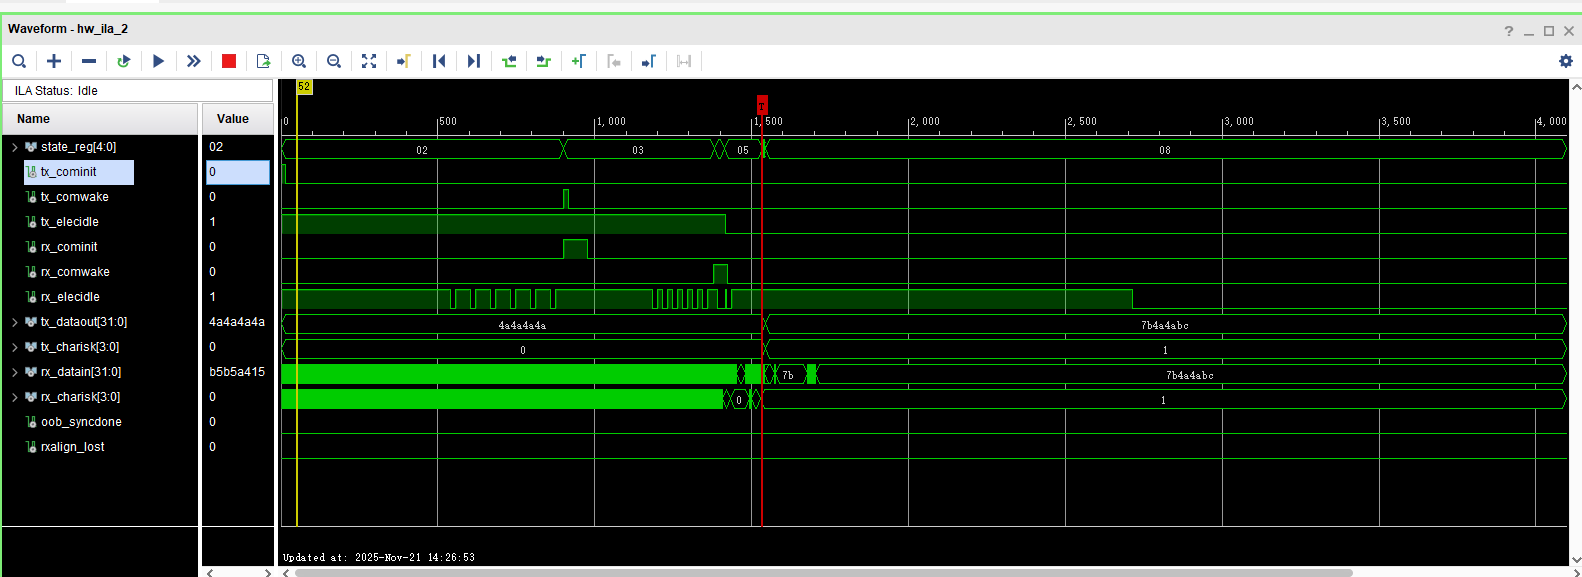Click the yellow cursor flag labeled 52
The image size is (1582, 577).
click(x=304, y=87)
